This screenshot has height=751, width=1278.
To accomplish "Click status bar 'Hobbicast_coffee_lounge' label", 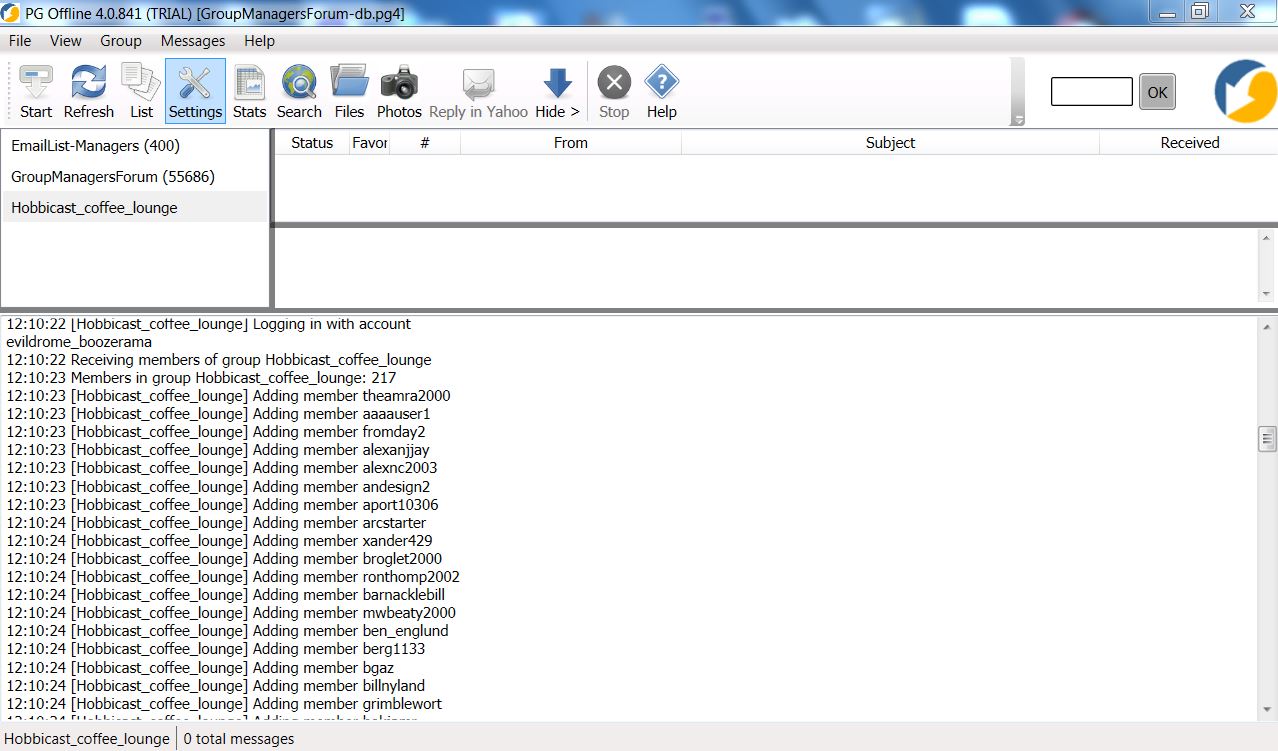I will coord(87,739).
